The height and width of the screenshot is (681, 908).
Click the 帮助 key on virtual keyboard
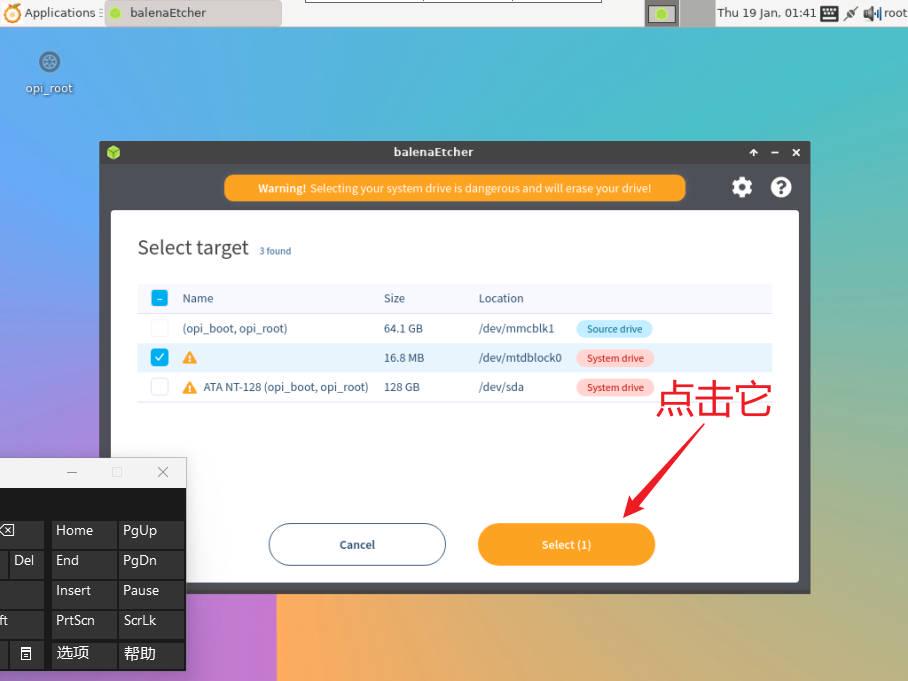151,656
